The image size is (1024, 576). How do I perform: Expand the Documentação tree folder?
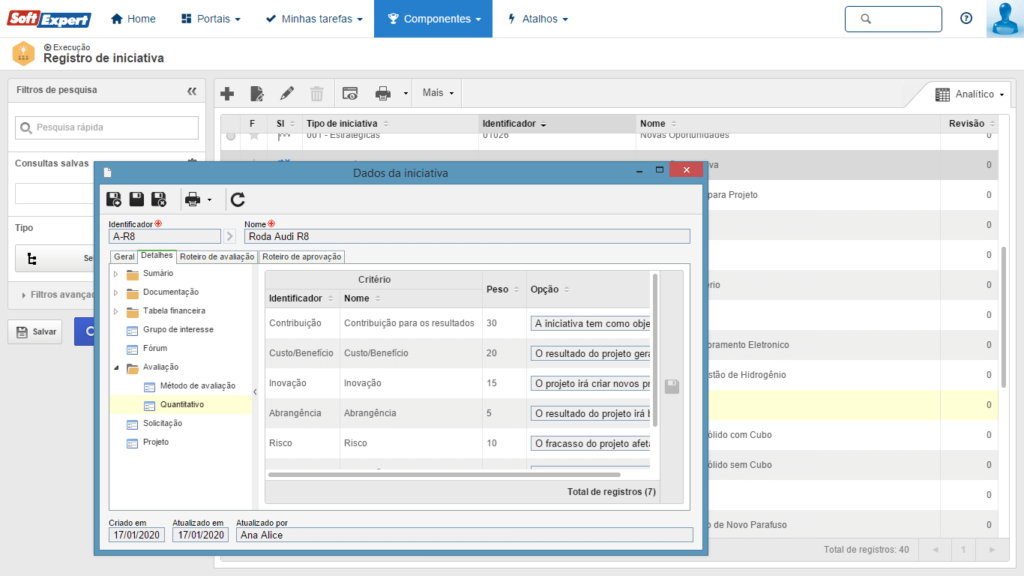click(x=116, y=292)
